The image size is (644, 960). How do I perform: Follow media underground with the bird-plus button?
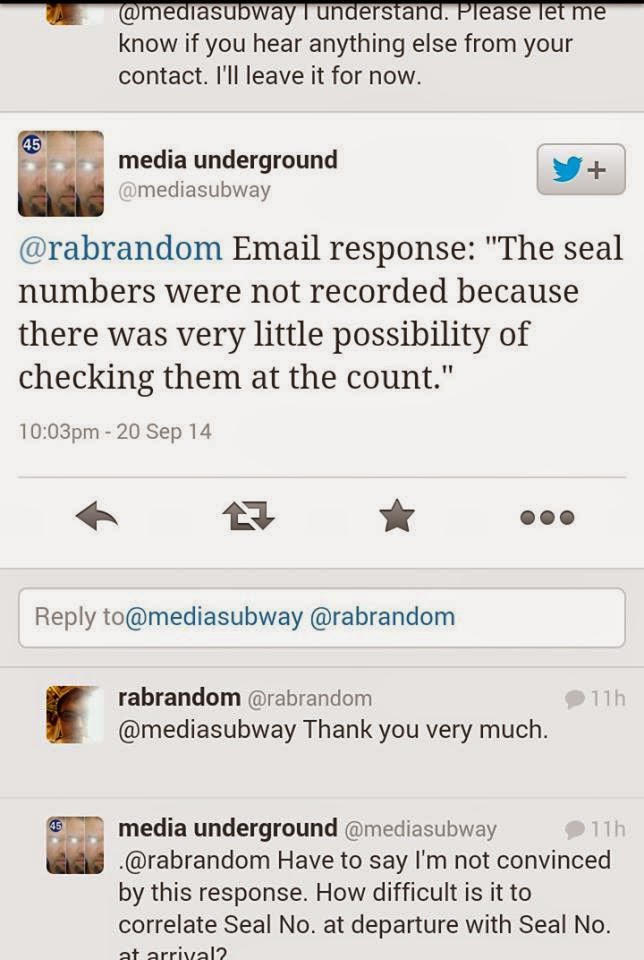click(581, 170)
